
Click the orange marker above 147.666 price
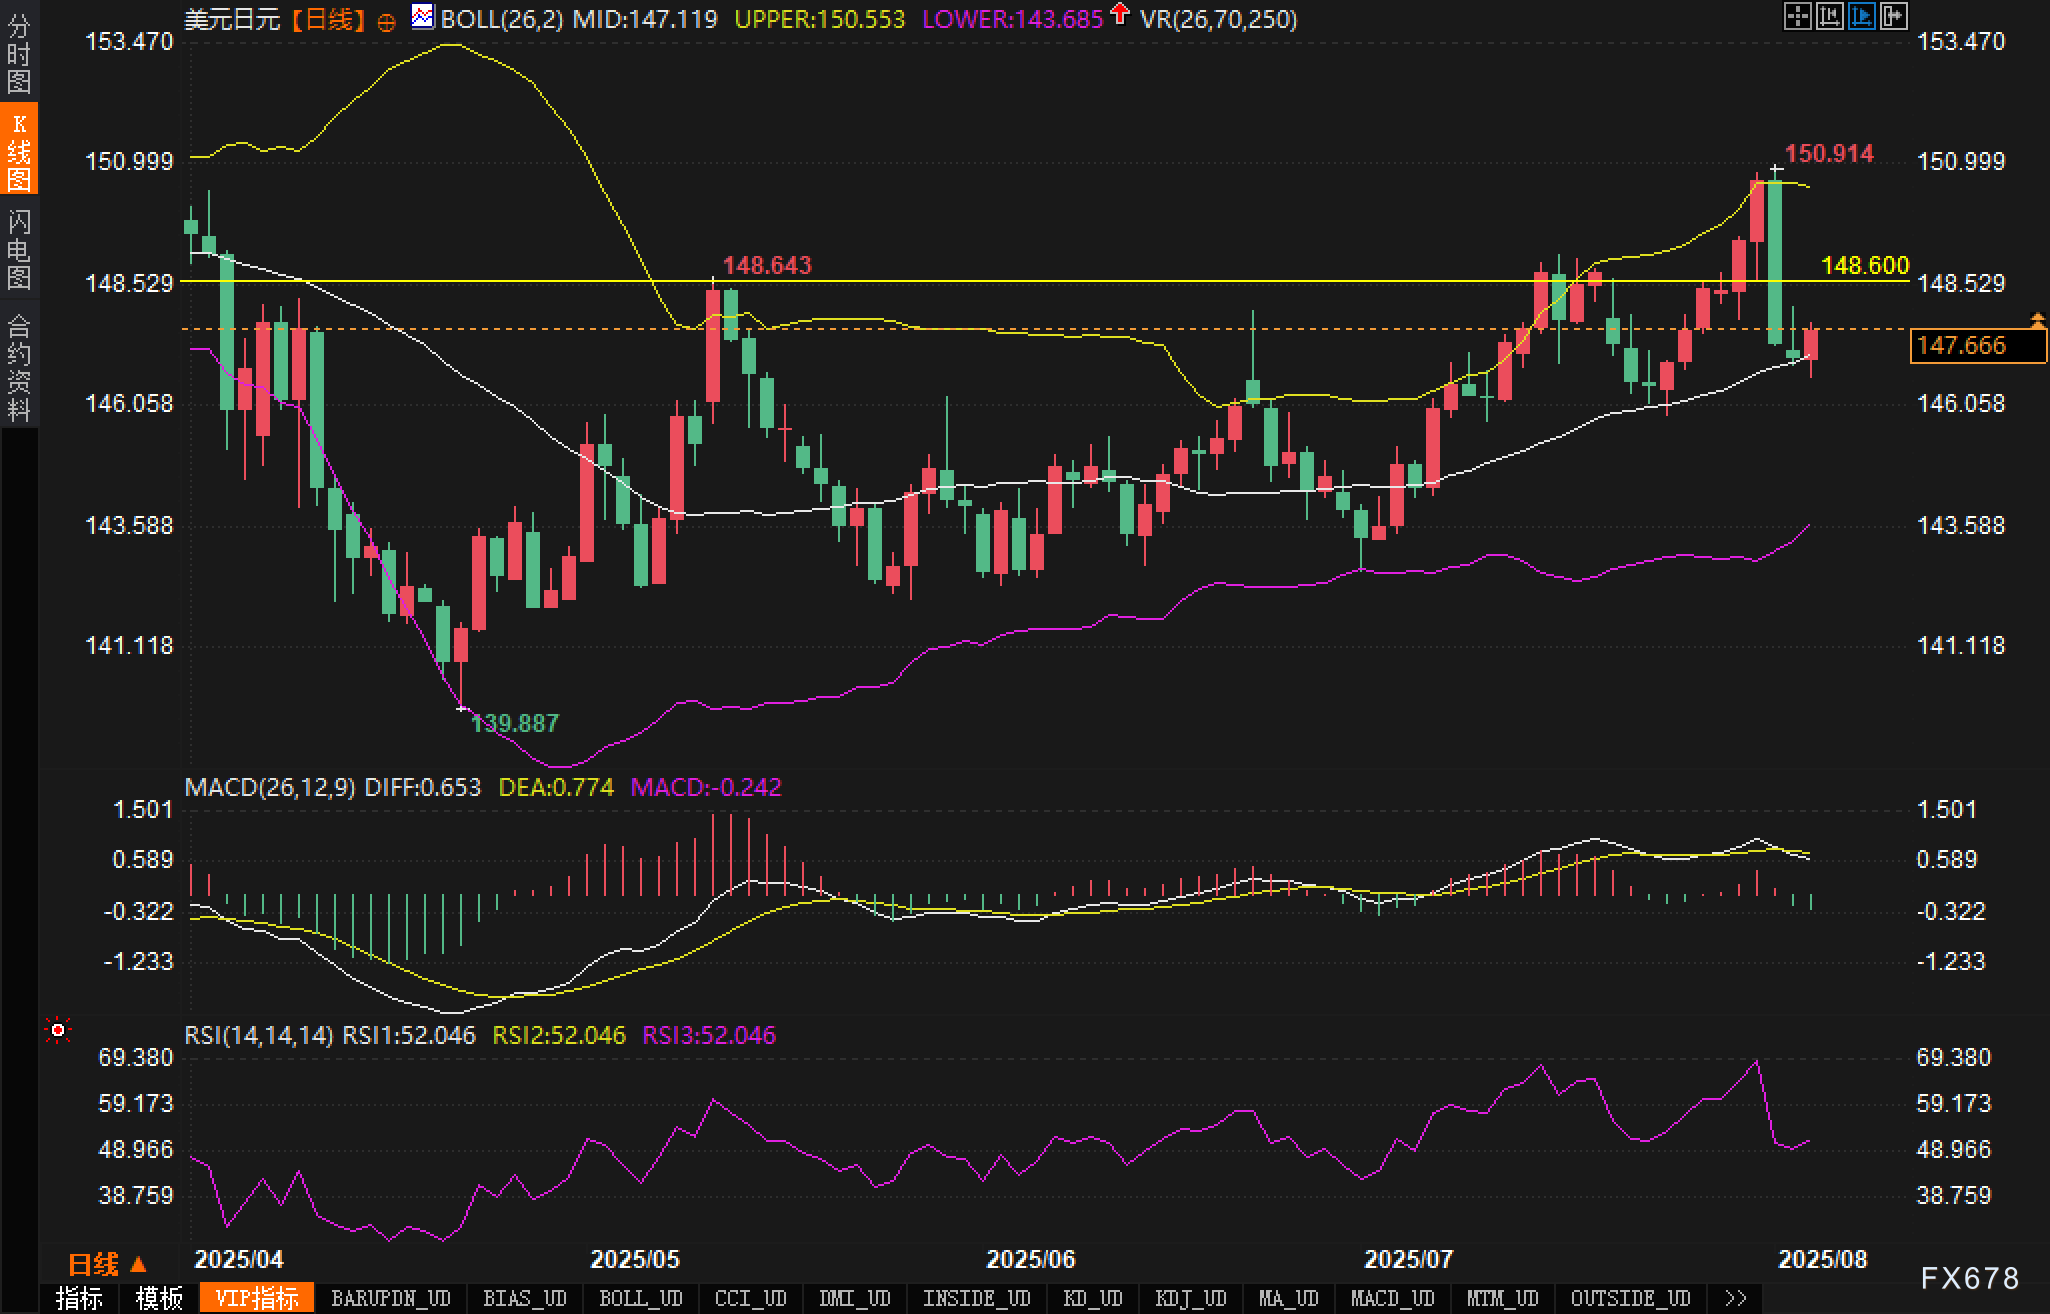(2037, 320)
